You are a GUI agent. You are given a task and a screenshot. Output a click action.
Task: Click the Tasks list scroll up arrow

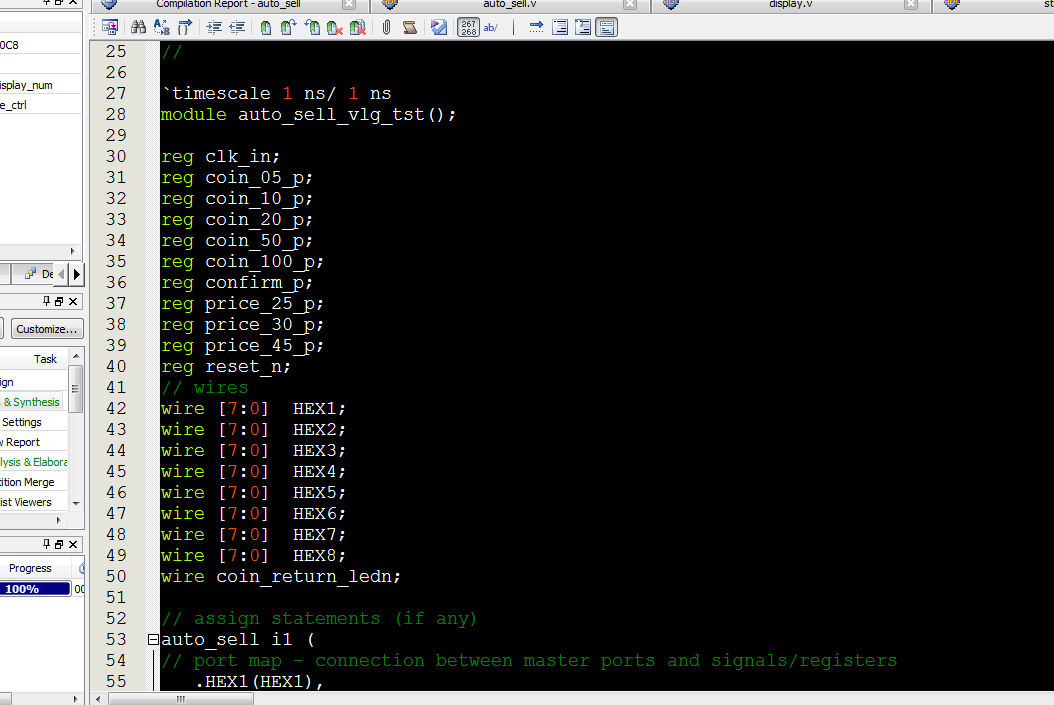pos(76,356)
